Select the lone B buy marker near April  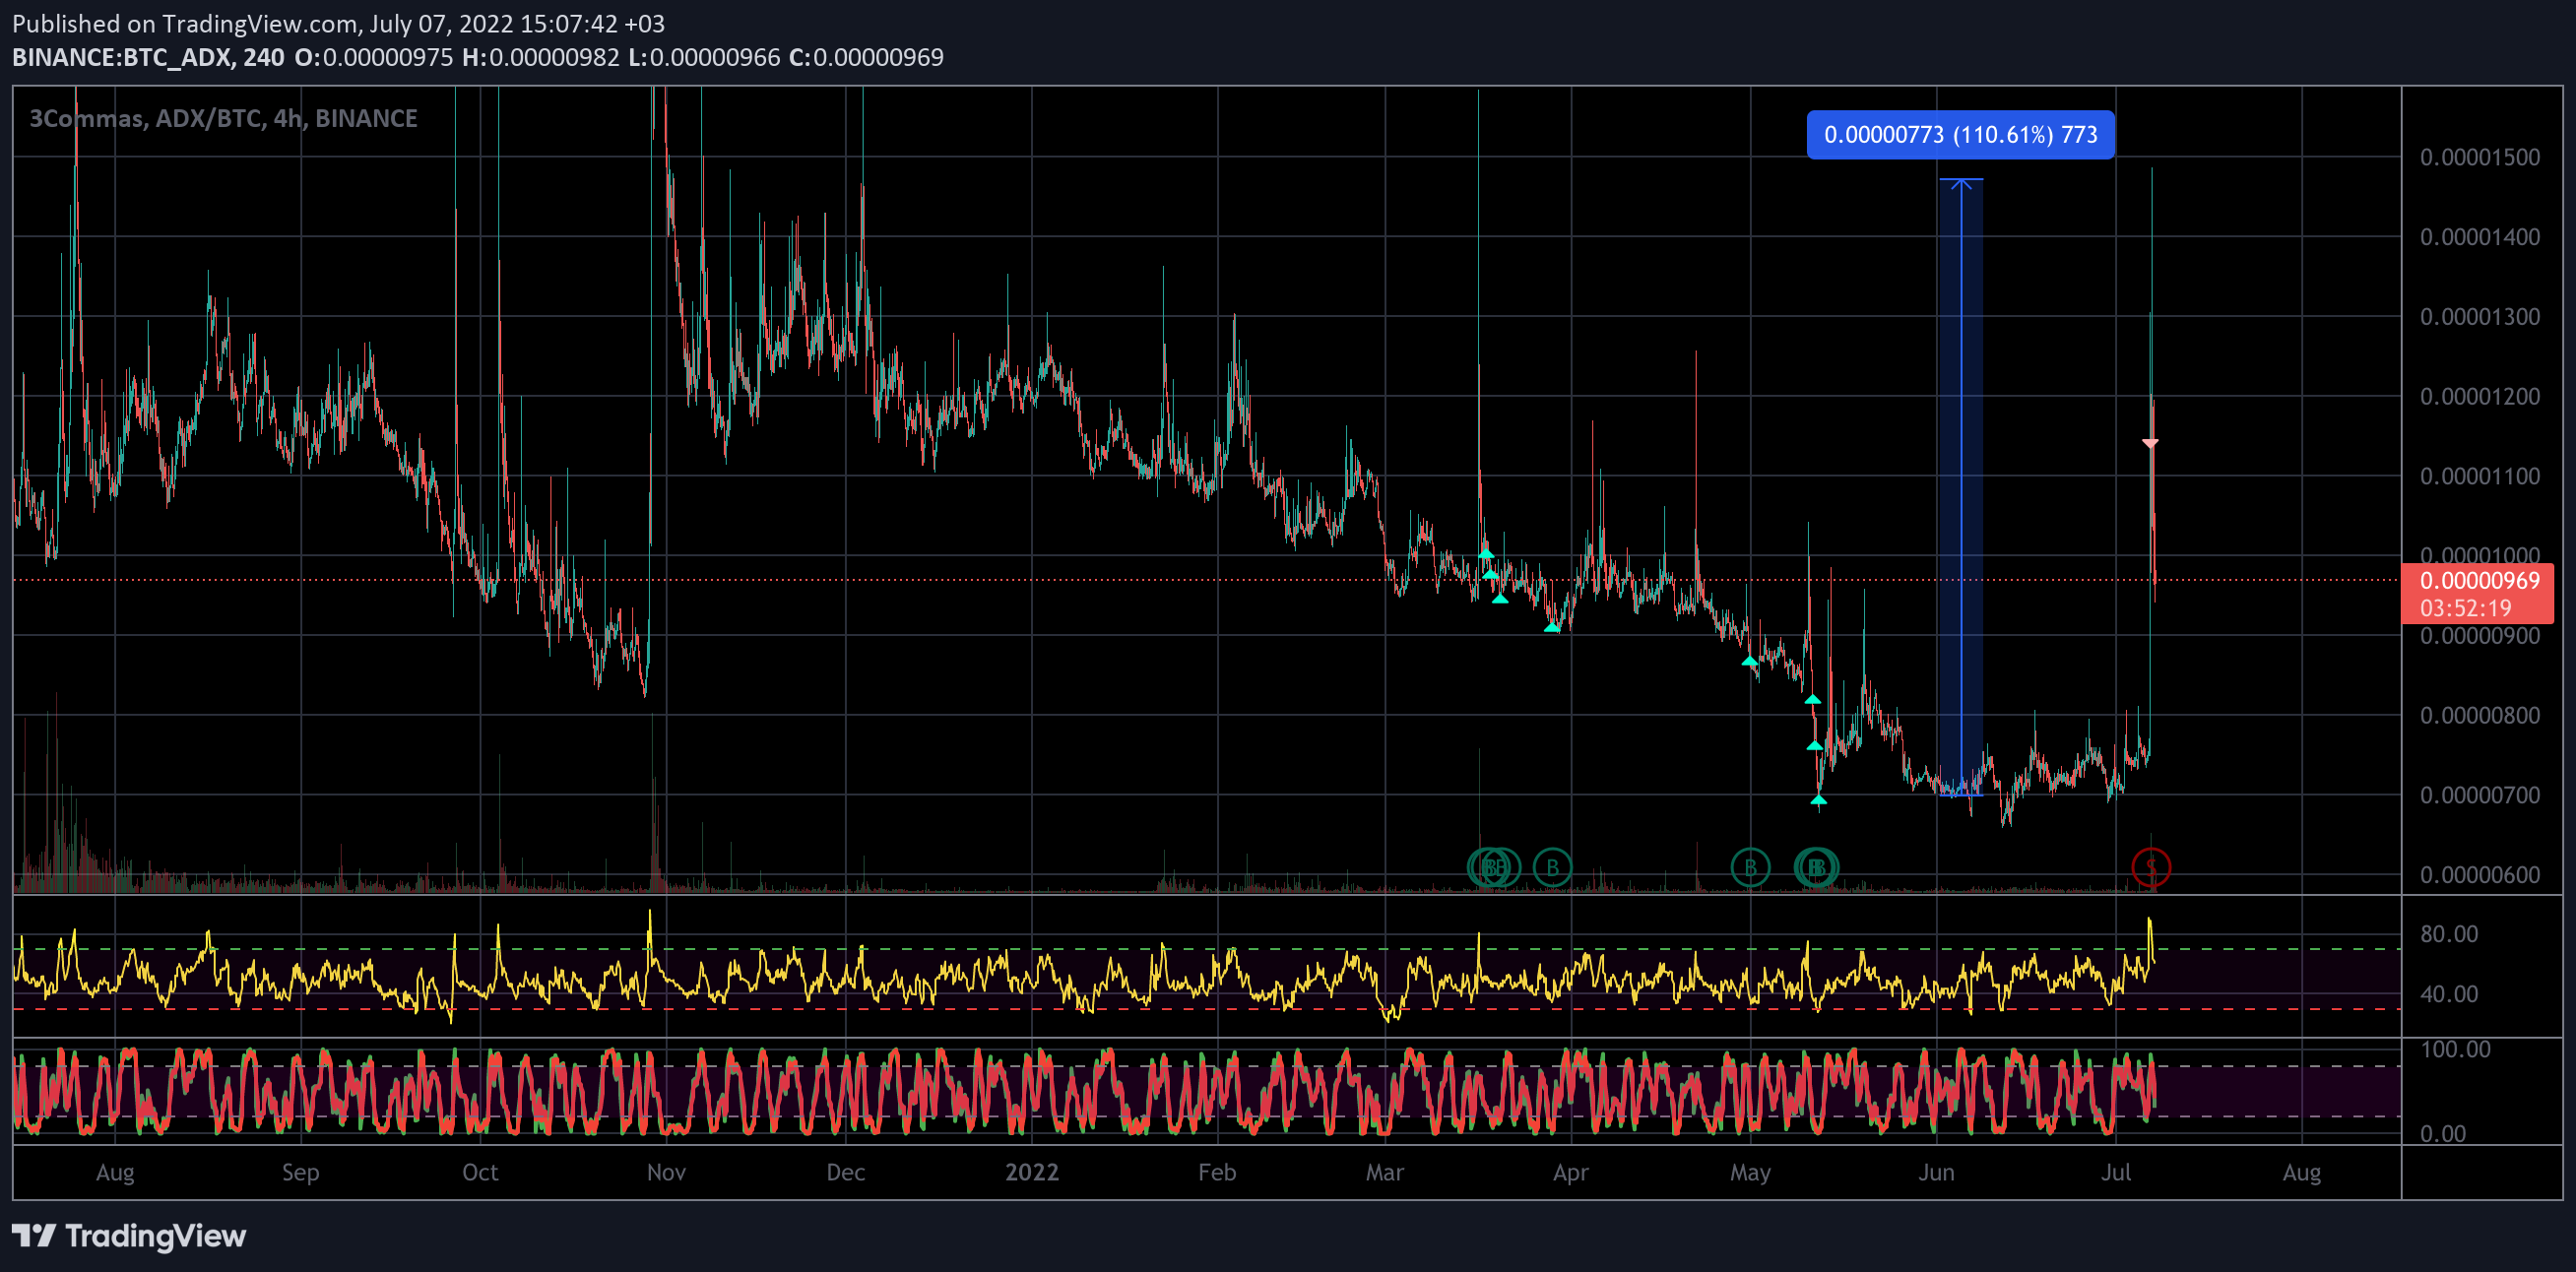click(x=1552, y=867)
